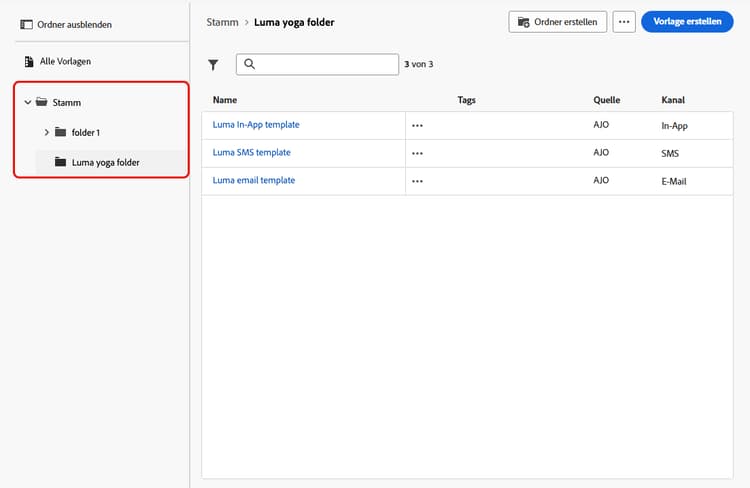
Task: Click the magnifier icon in search box
Action: pos(250,64)
